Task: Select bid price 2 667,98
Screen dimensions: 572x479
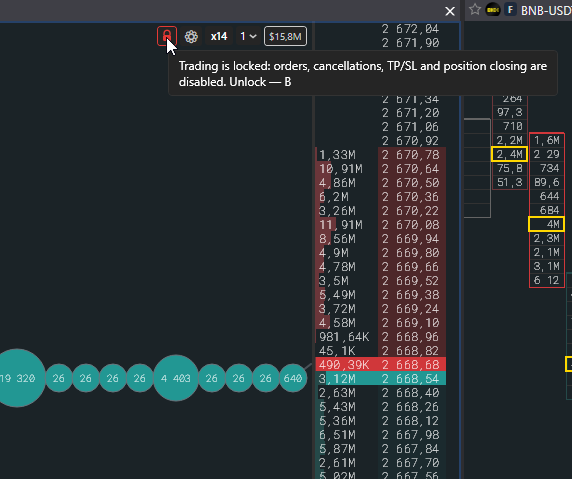Action: [411, 435]
